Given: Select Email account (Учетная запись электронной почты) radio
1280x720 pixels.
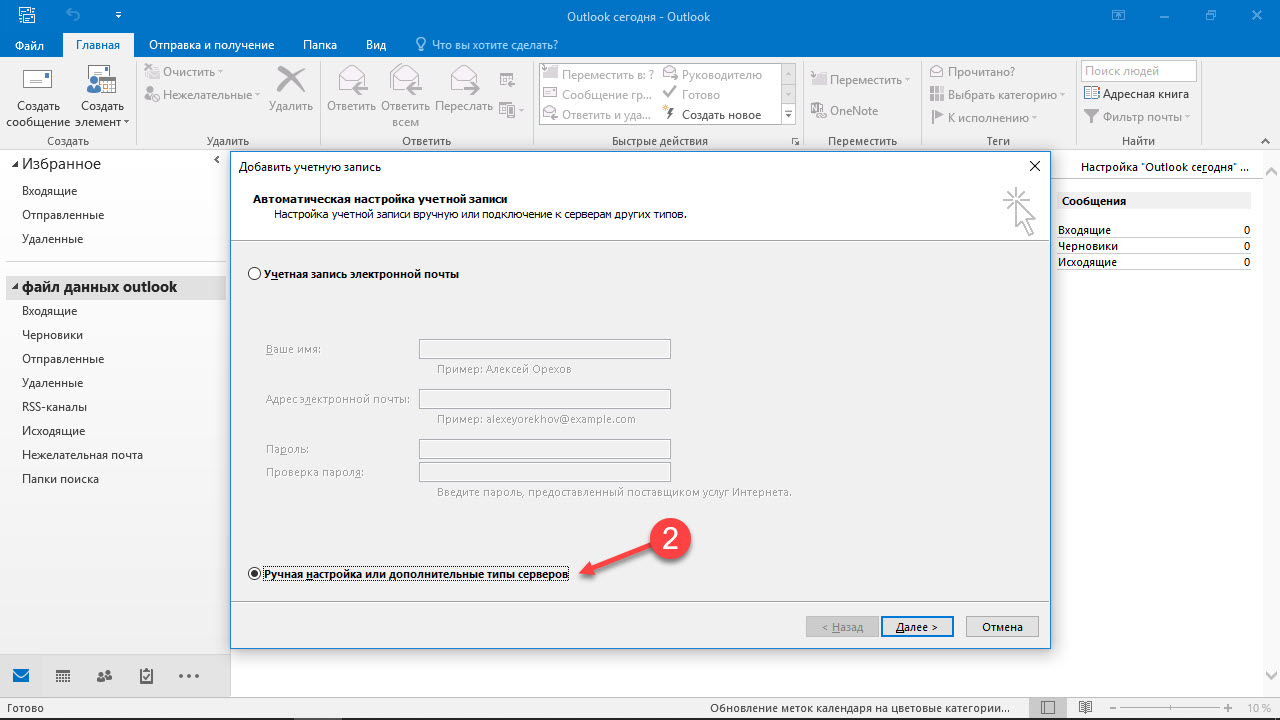Looking at the screenshot, I should [x=255, y=274].
